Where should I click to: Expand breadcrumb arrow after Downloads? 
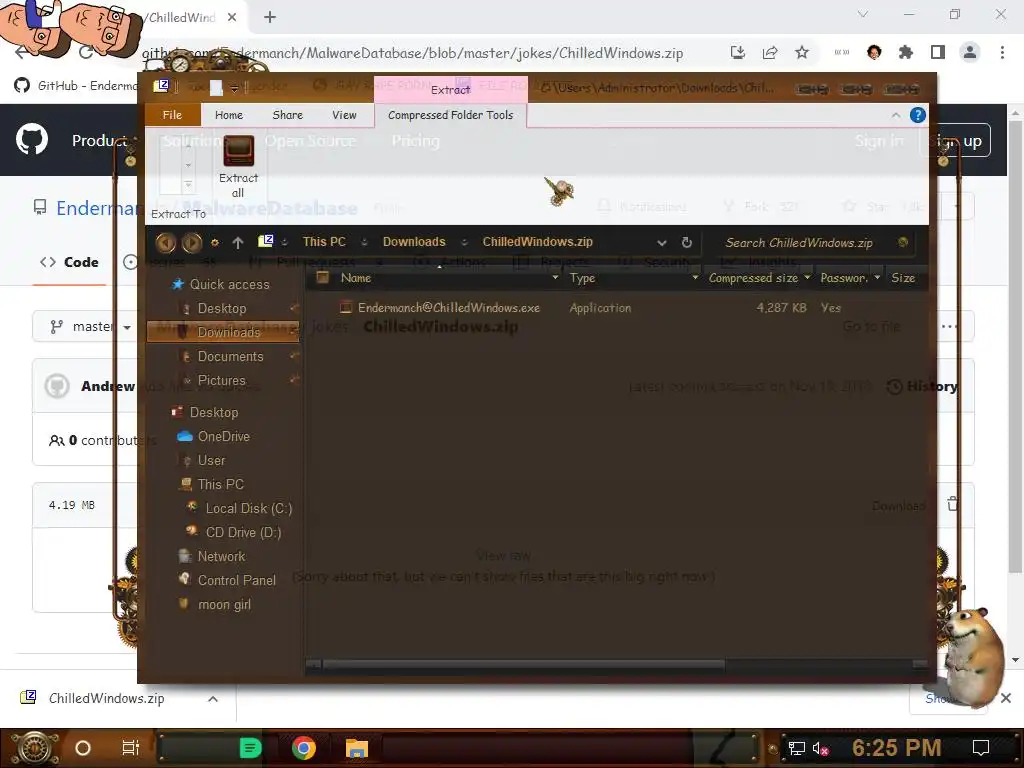click(x=464, y=242)
